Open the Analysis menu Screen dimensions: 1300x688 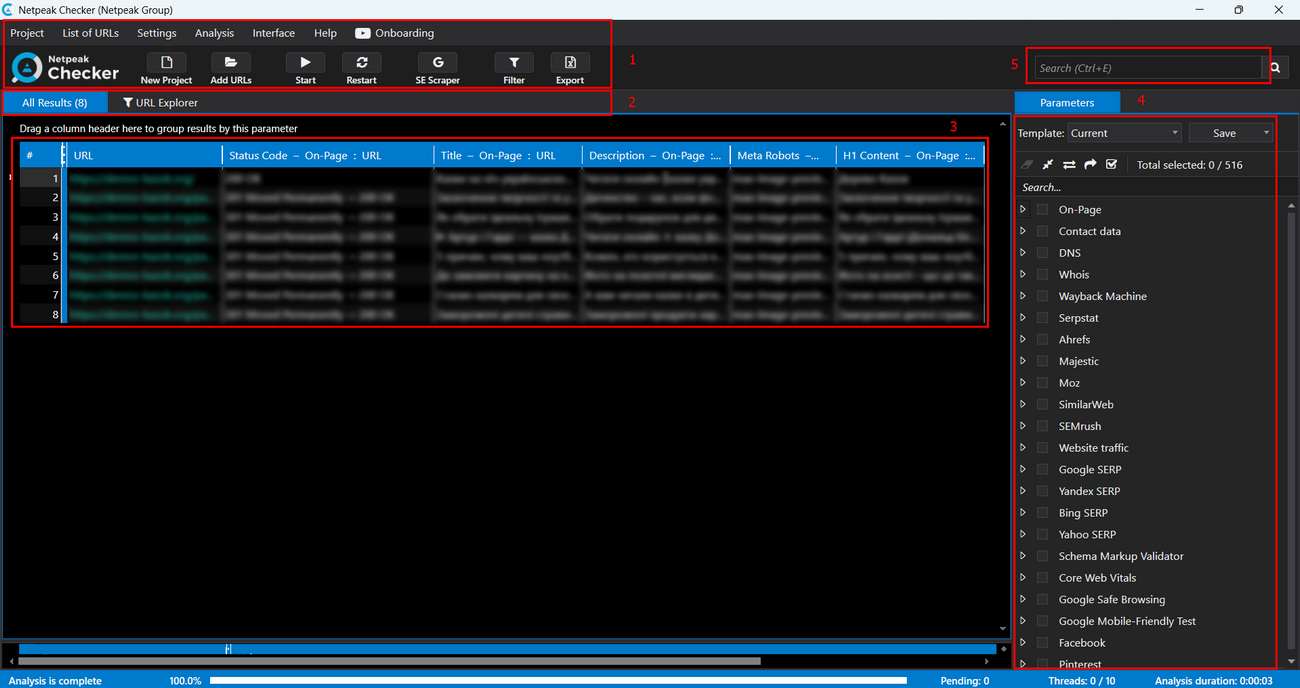tap(214, 33)
